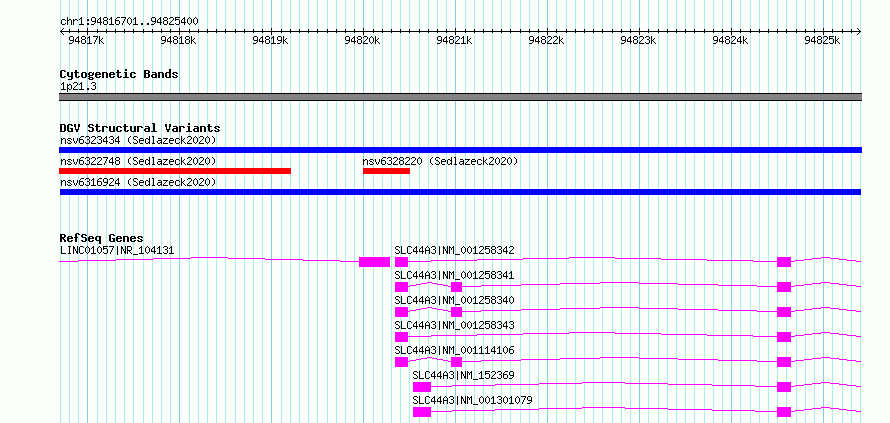Select the last visible exon of NM_152369

[x=784, y=387]
